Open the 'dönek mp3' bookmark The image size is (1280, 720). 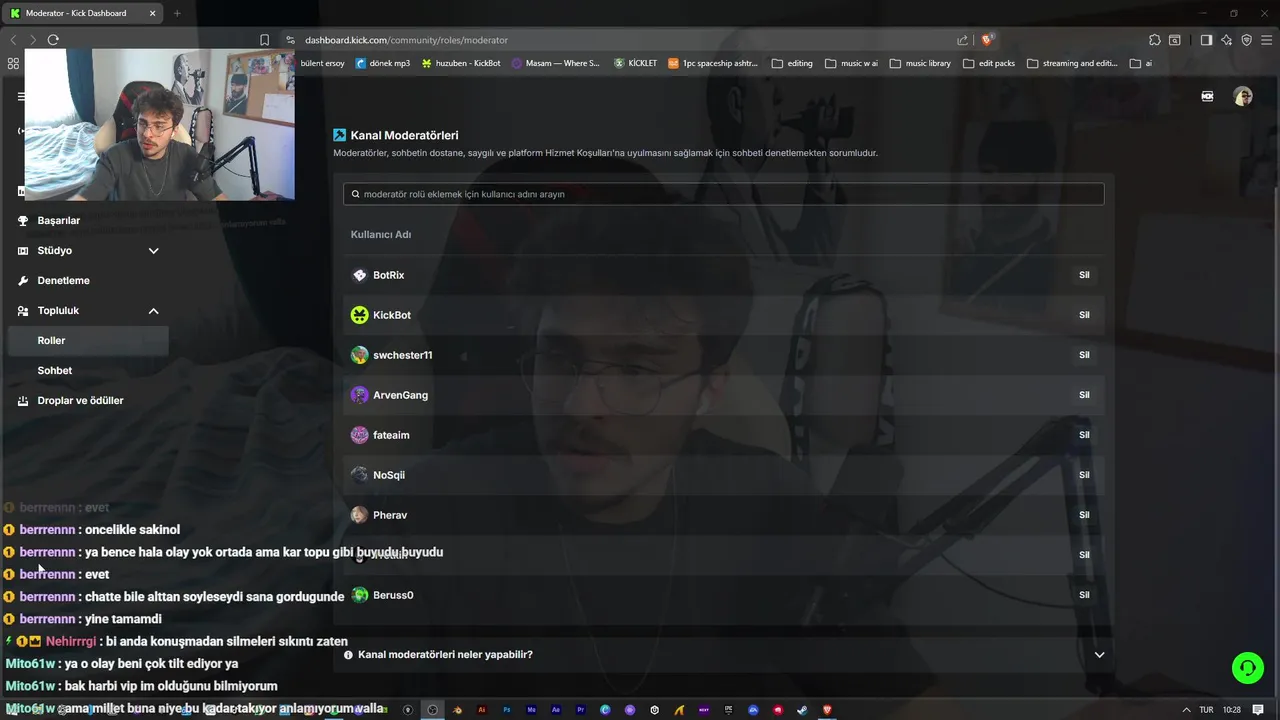383,63
